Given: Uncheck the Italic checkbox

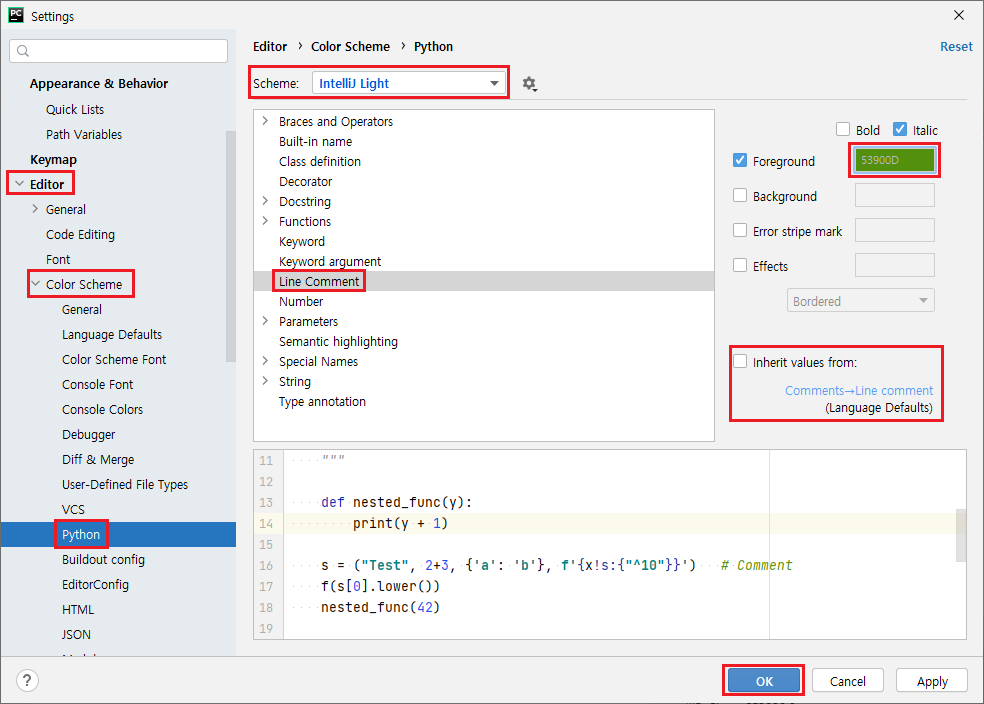Looking at the screenshot, I should coord(900,129).
